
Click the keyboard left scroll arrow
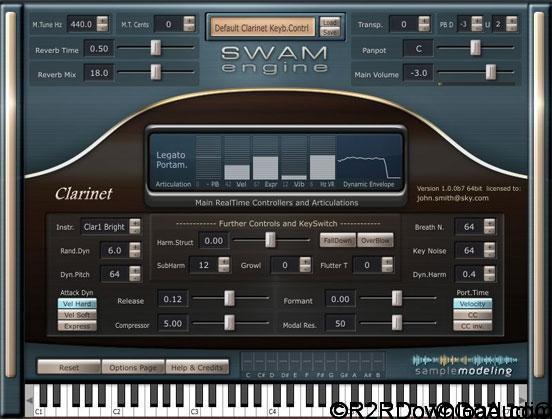pyautogui.click(x=30, y=400)
